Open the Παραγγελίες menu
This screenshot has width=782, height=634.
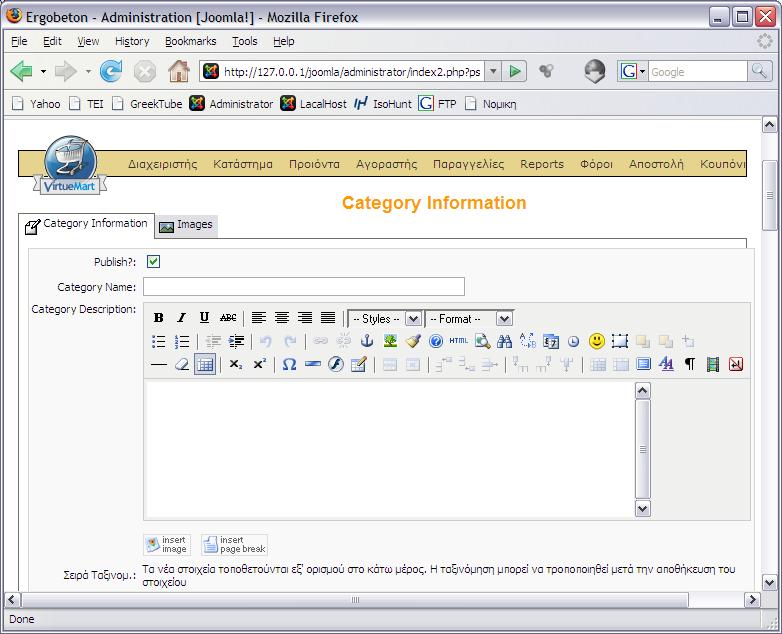click(468, 164)
